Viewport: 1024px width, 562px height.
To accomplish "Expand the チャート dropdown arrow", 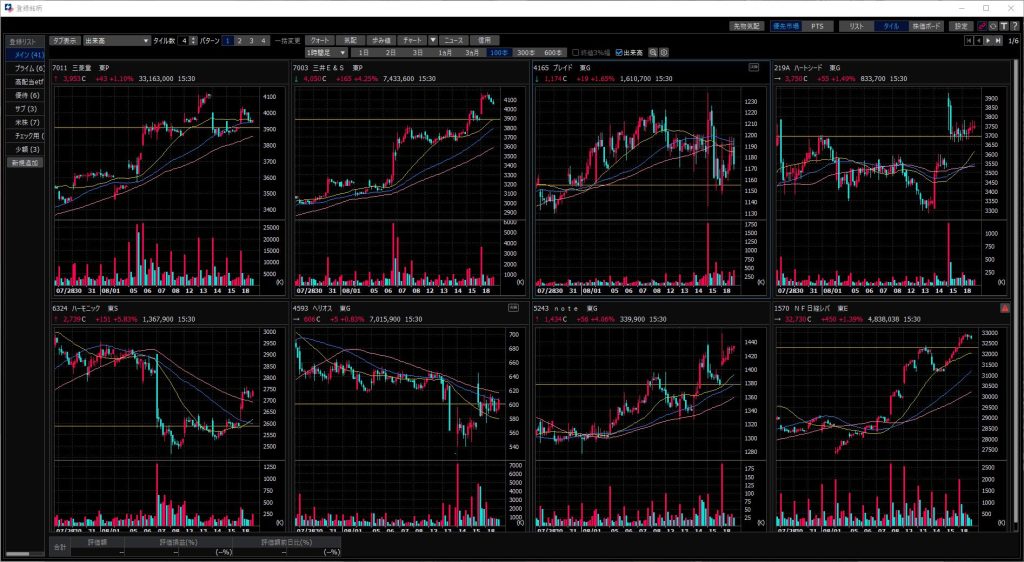I will pyautogui.click(x=433, y=40).
